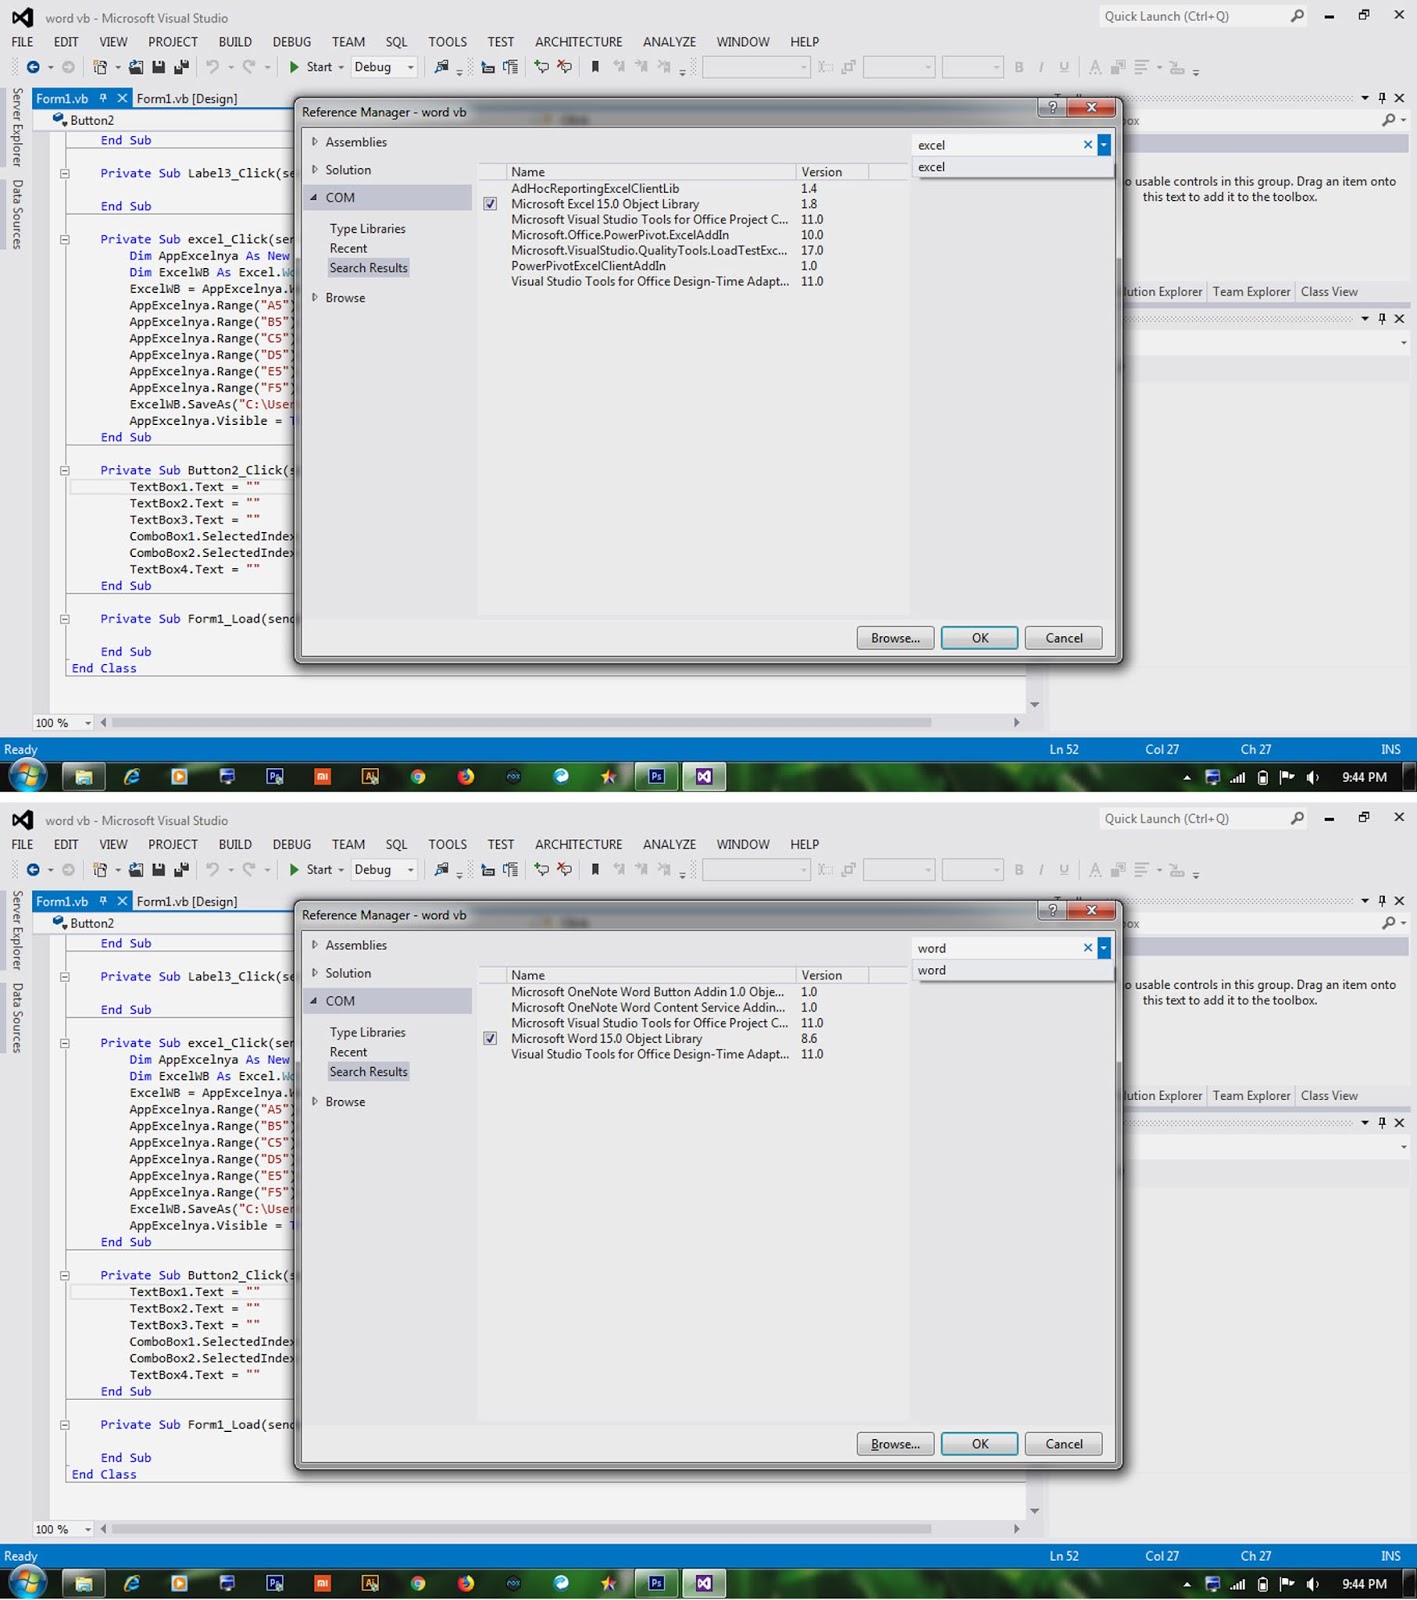This screenshot has width=1417, height=1600.
Task: Click horizontal scrollbar of the lower code editor
Action: click(x=521, y=1528)
